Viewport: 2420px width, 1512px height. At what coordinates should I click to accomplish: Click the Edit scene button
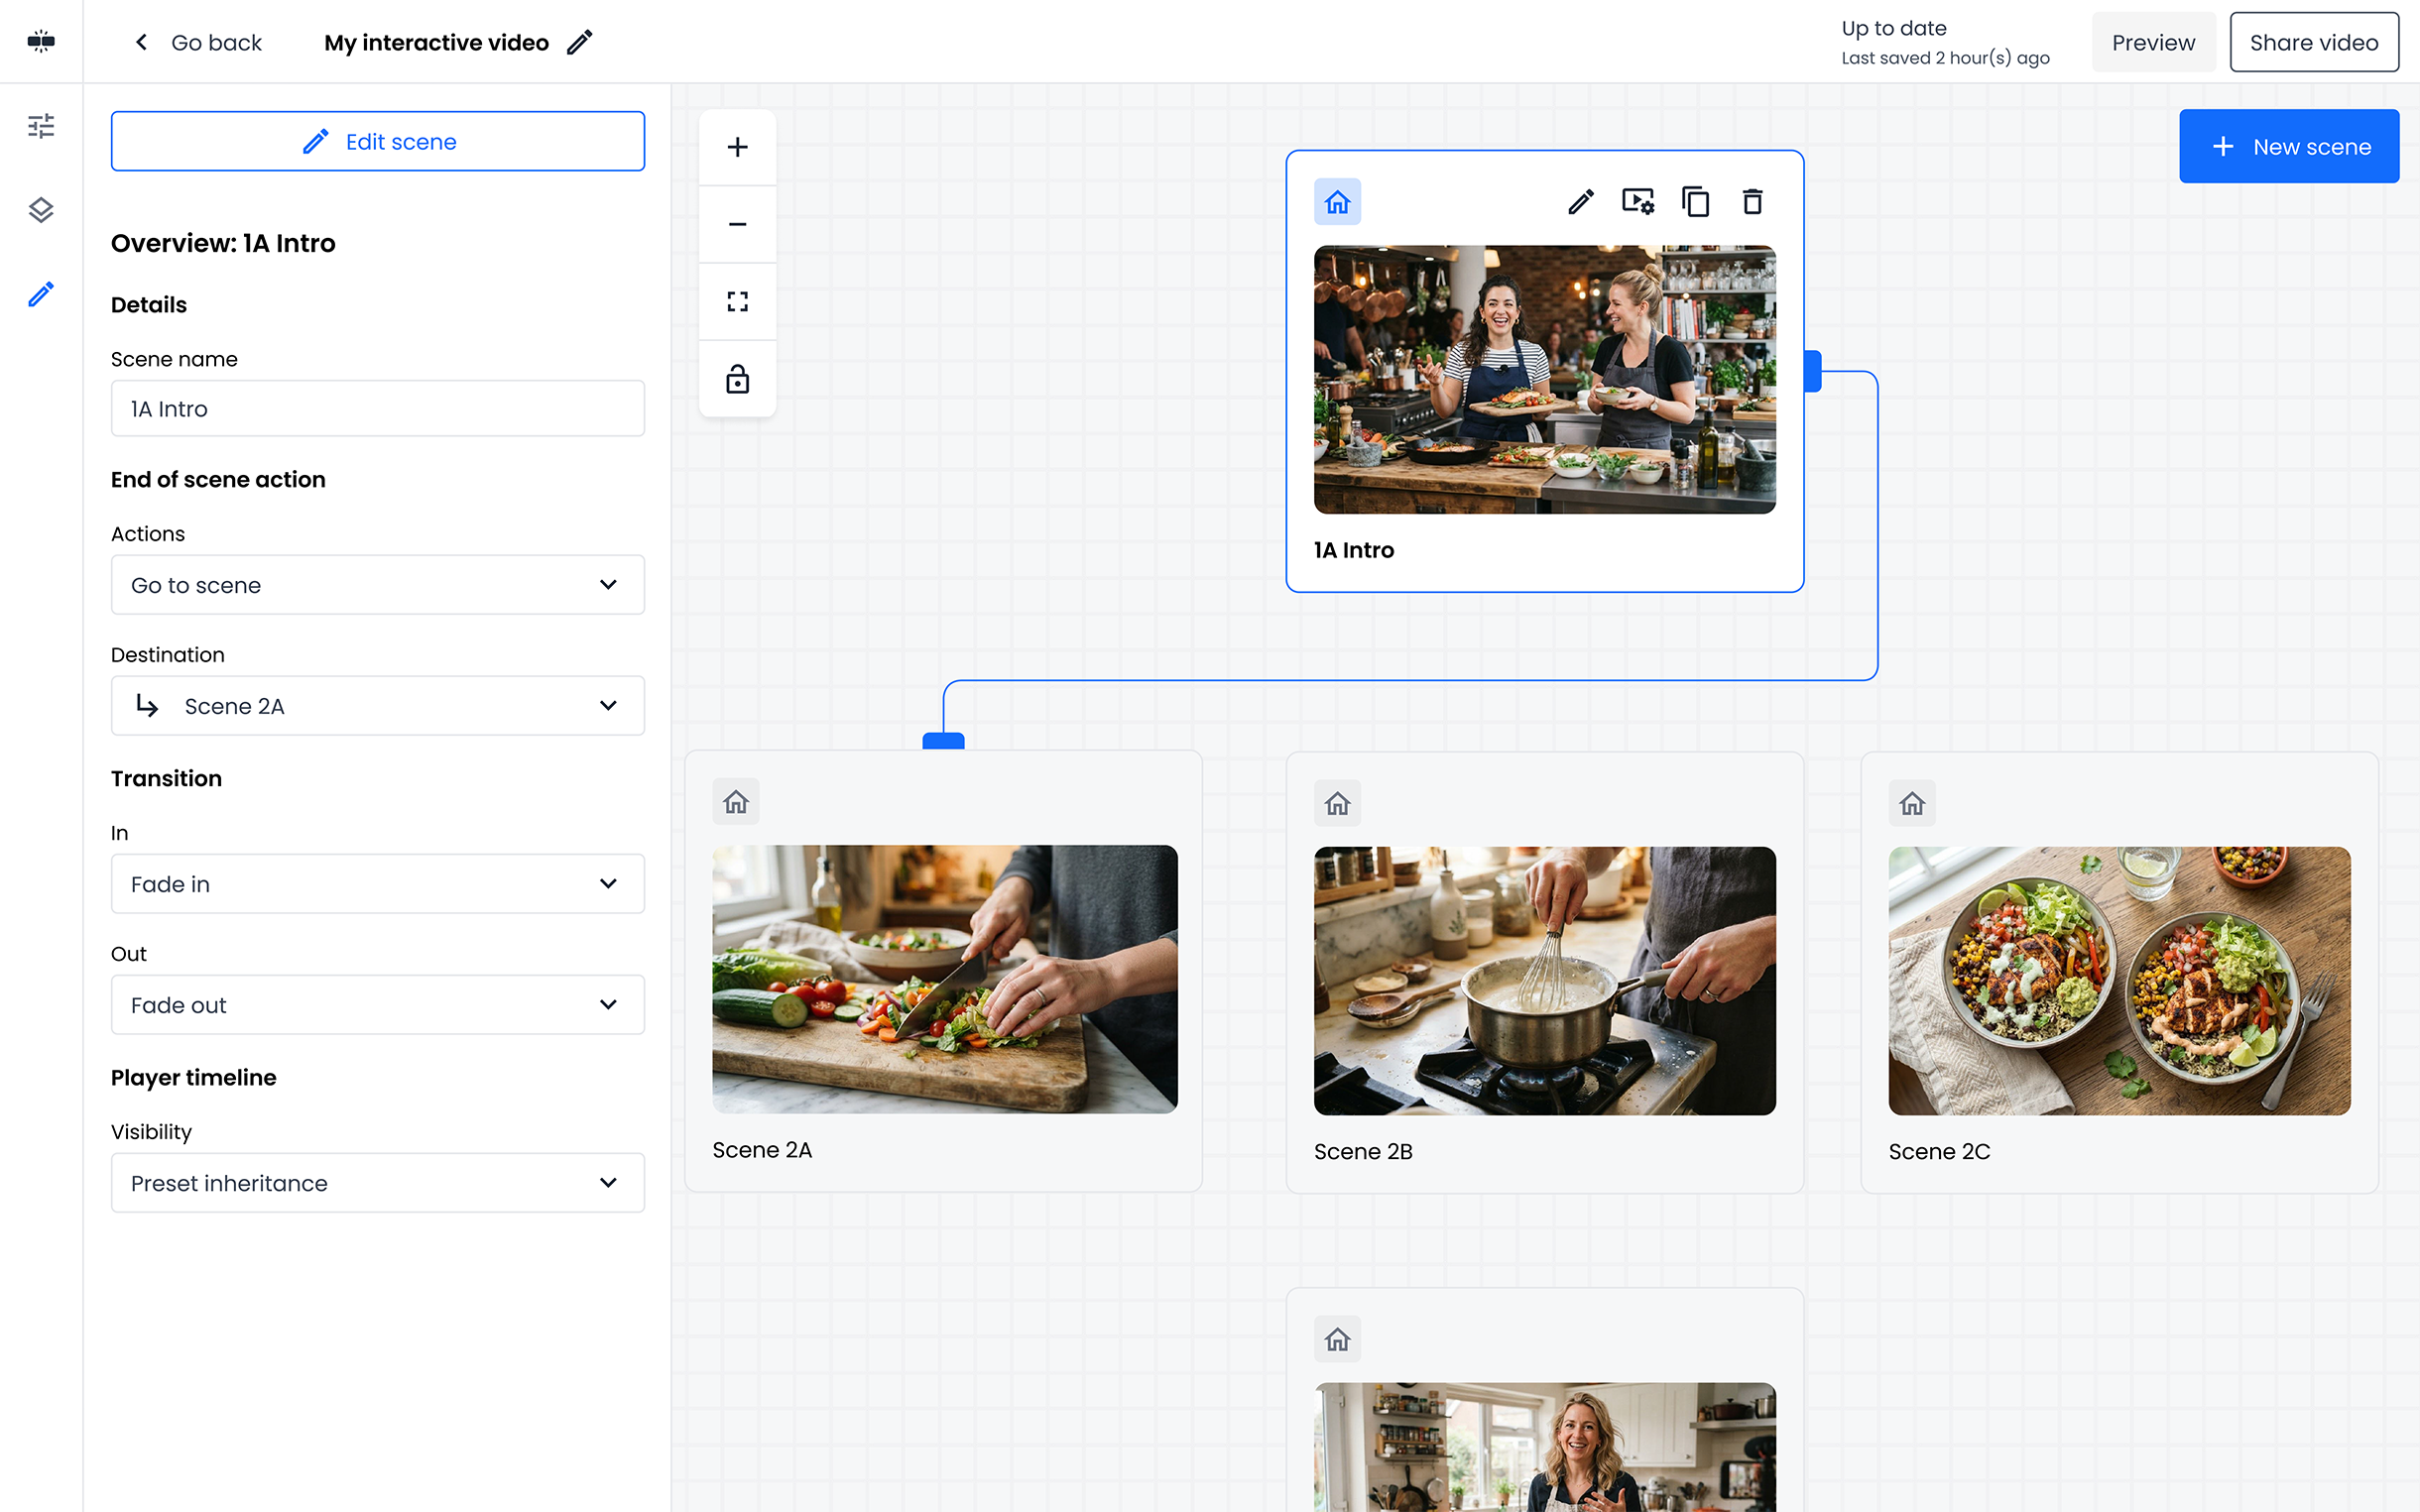point(378,141)
